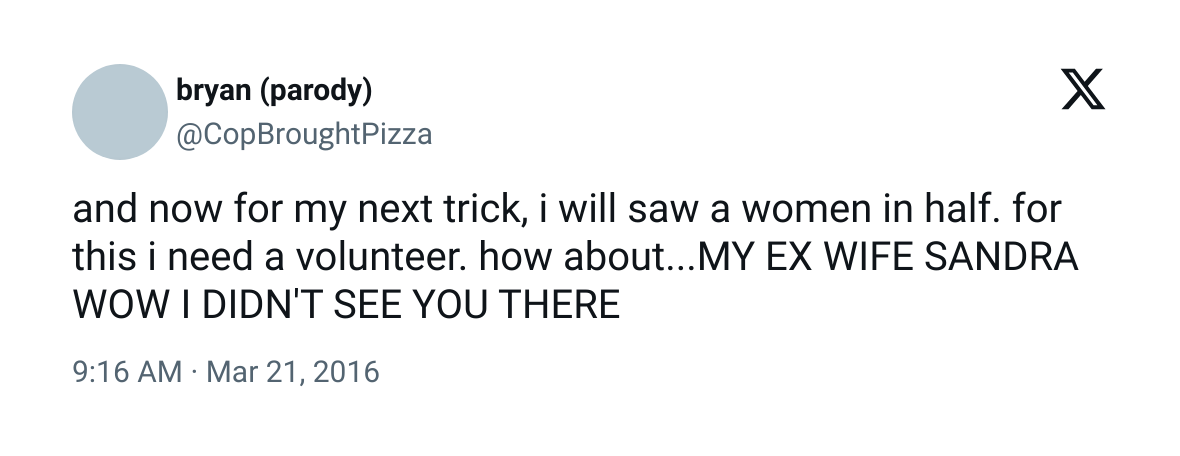
Task: Click the X logo icon
Action: click(x=1083, y=89)
